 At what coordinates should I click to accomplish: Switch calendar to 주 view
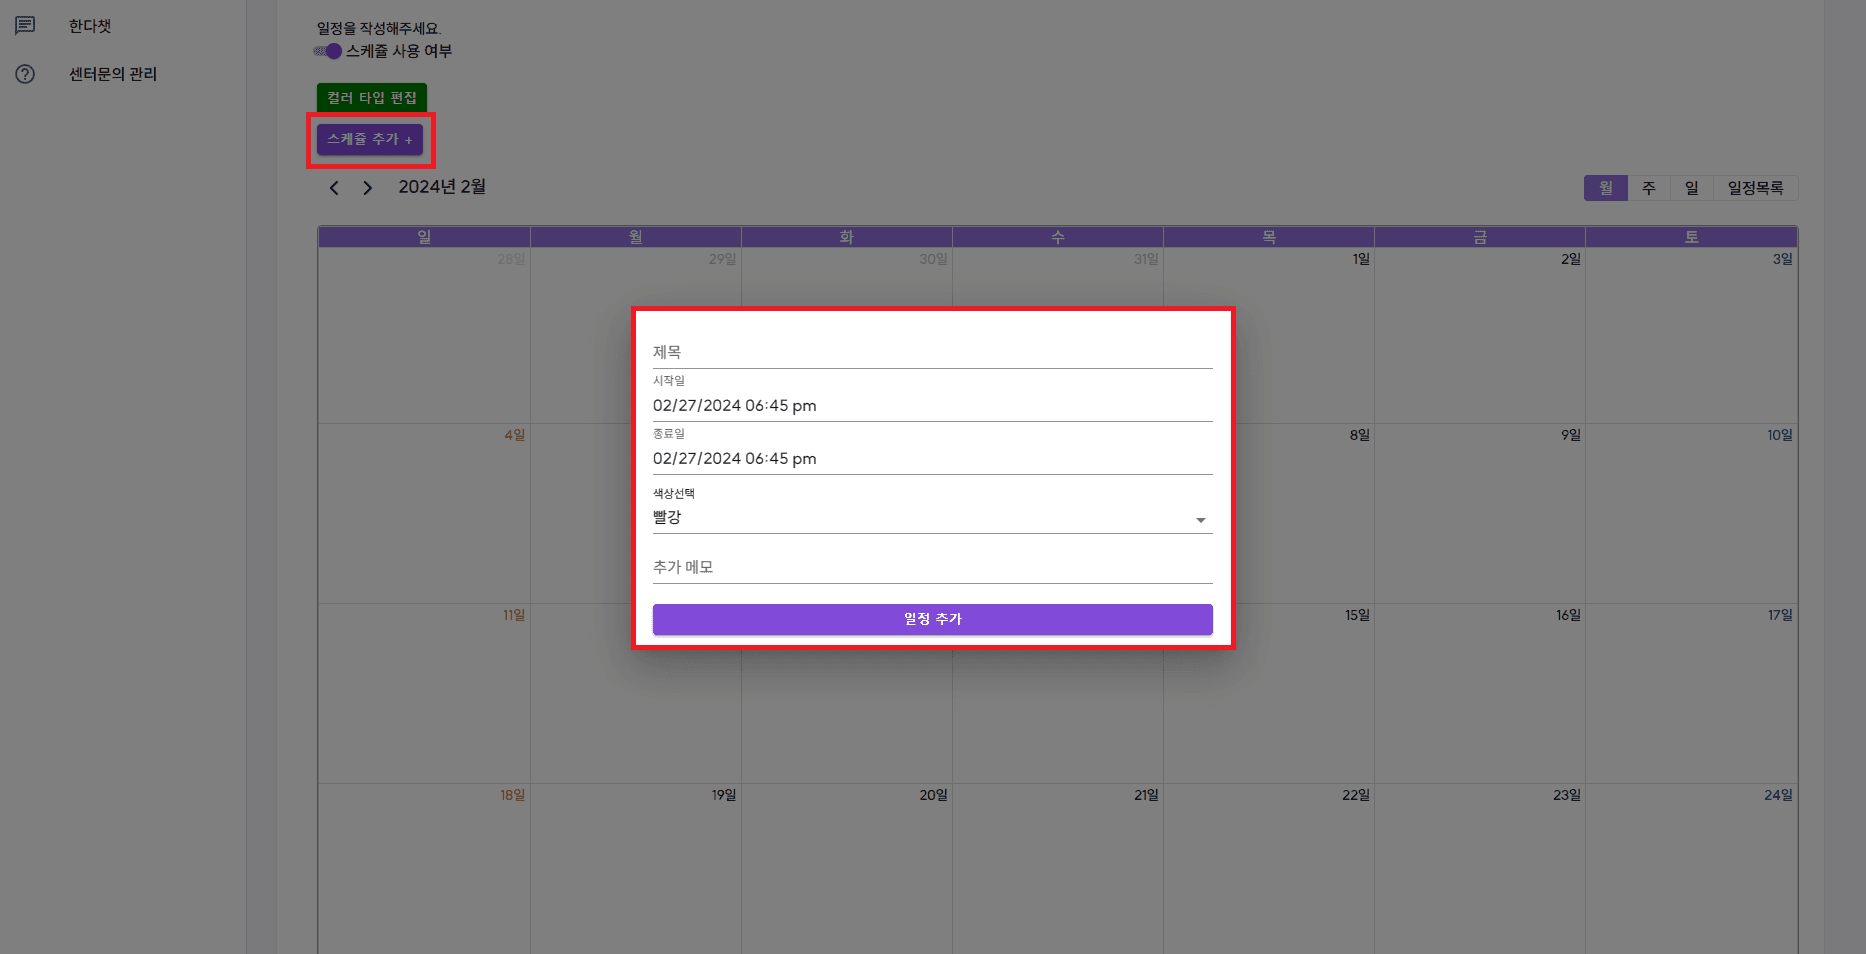[1649, 188]
